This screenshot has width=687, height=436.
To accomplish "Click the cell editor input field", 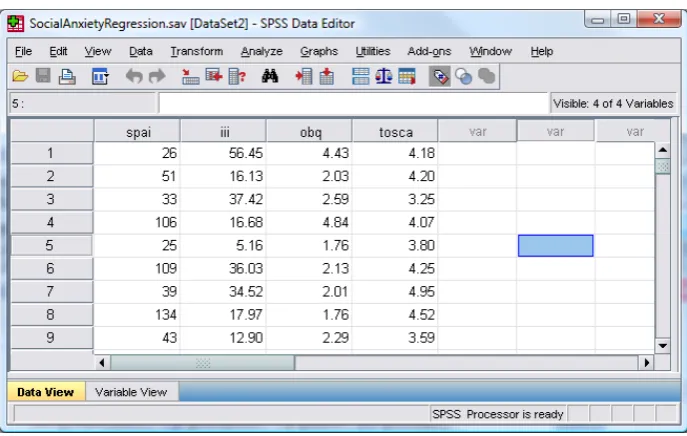I will [353, 103].
